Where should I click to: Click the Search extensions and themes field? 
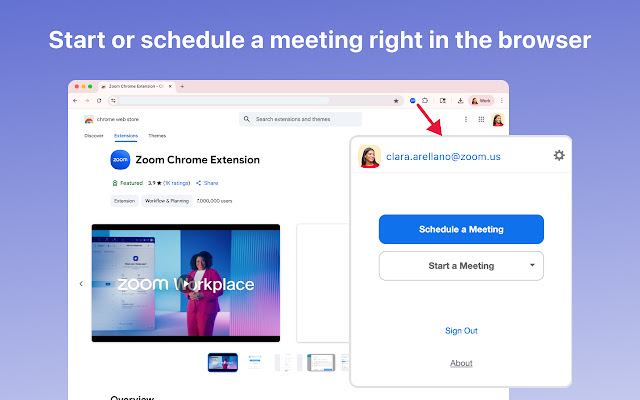click(300, 119)
